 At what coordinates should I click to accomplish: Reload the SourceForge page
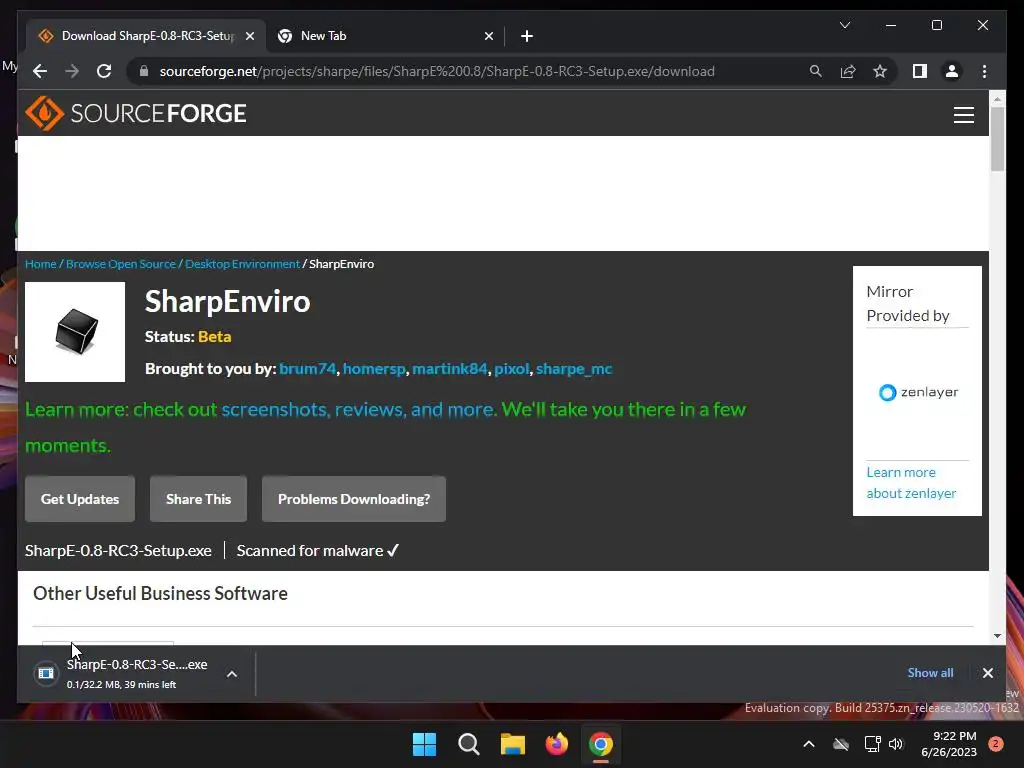tap(104, 71)
